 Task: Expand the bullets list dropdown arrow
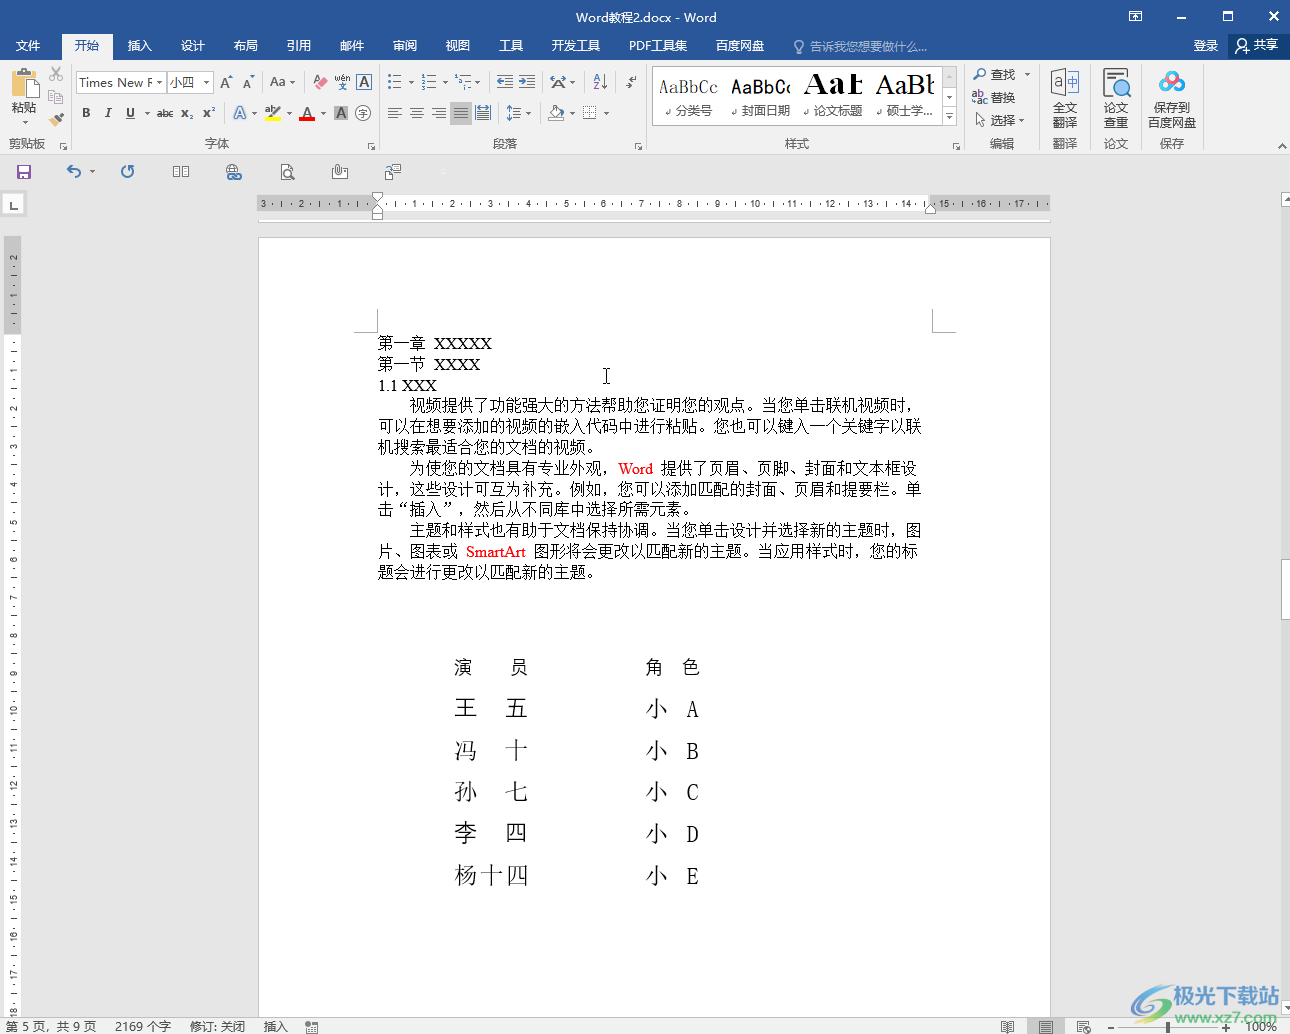pyautogui.click(x=411, y=82)
